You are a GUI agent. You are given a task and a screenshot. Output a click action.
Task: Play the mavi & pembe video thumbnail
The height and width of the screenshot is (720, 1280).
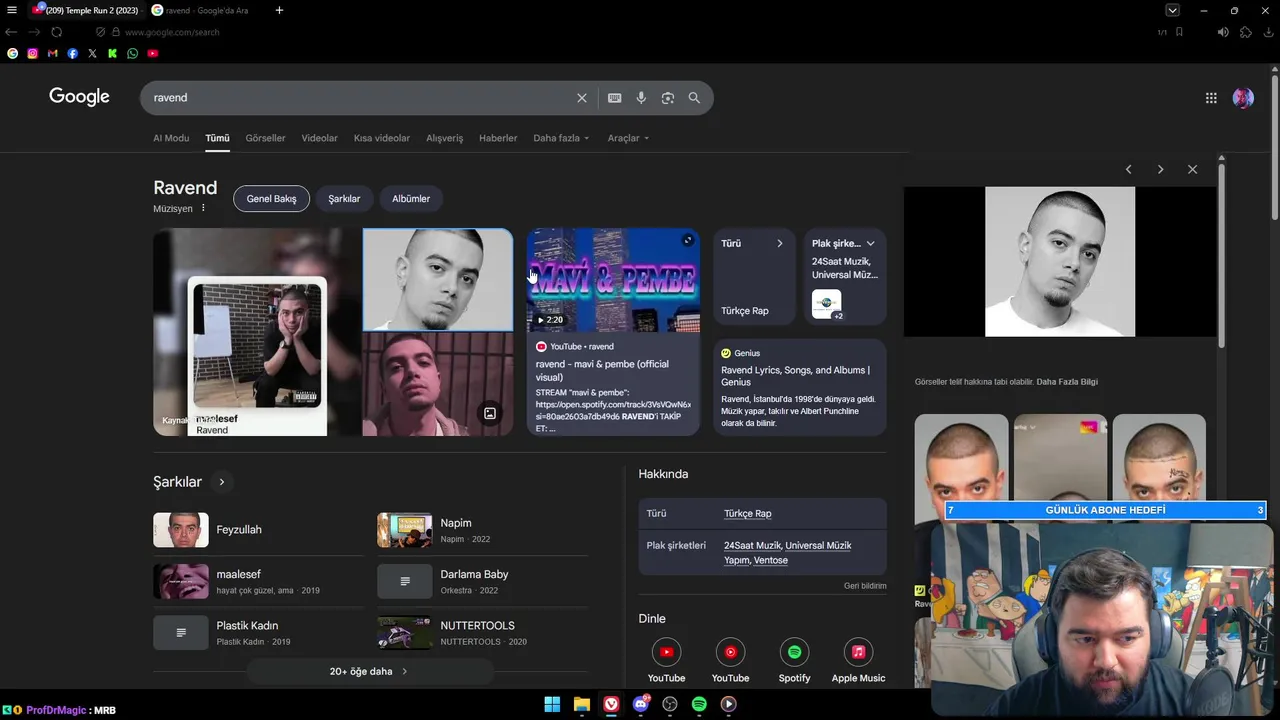coord(613,280)
